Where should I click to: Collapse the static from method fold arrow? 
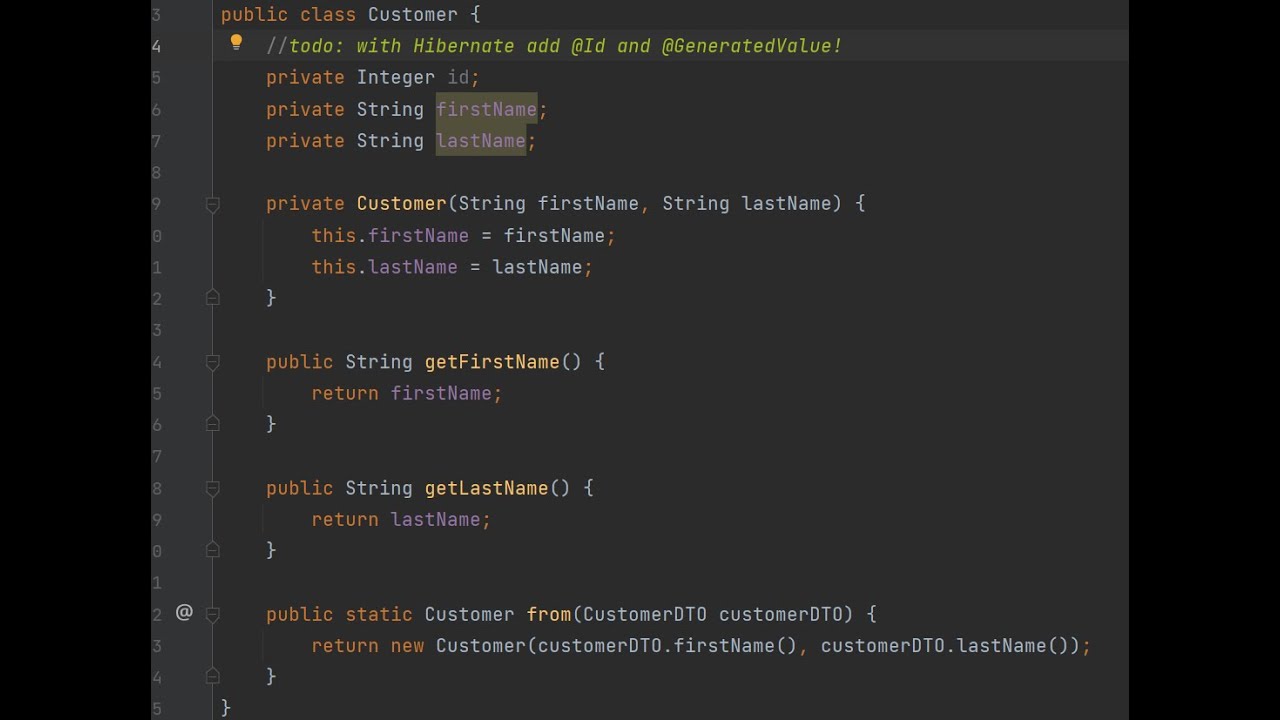click(x=212, y=614)
